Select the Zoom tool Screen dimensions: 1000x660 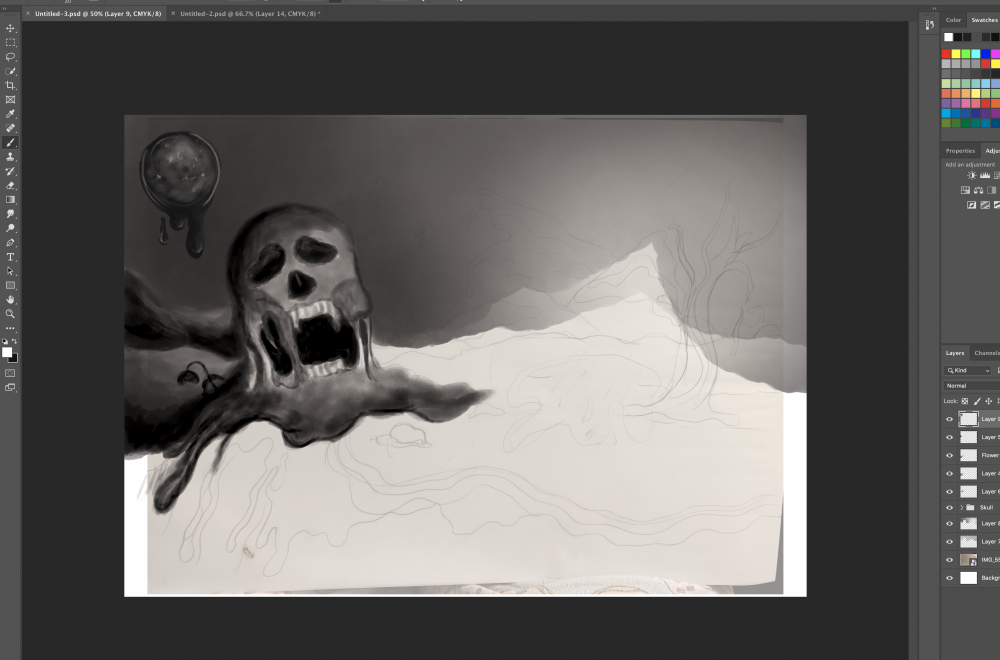11,313
